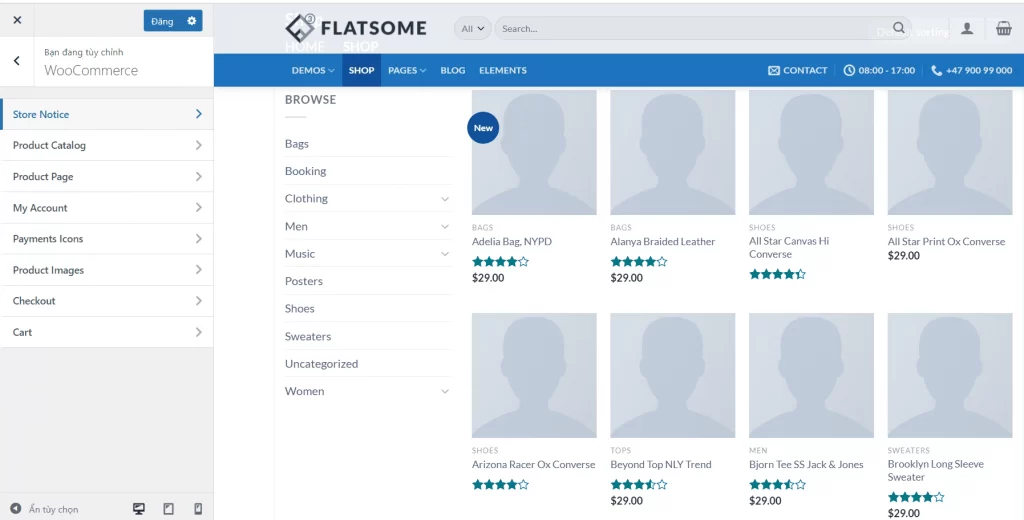
Task: Expand the Music category chevron
Action: [x=445, y=254]
